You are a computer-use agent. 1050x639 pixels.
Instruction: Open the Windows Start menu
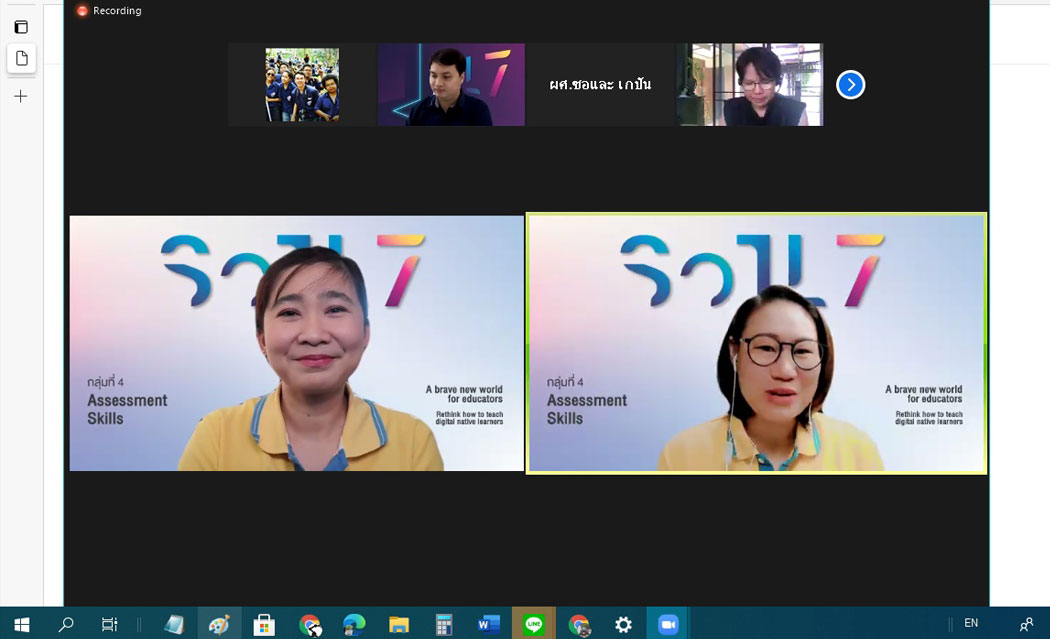click(x=21, y=624)
